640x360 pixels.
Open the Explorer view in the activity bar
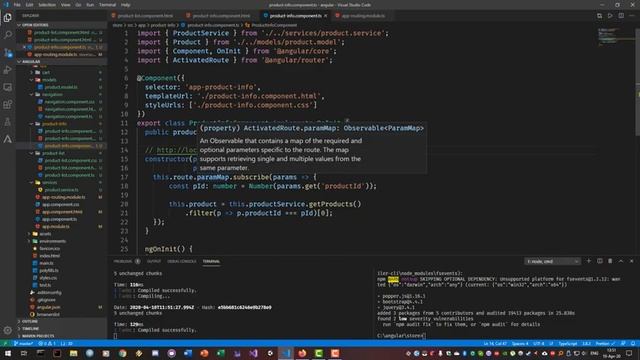[7, 18]
